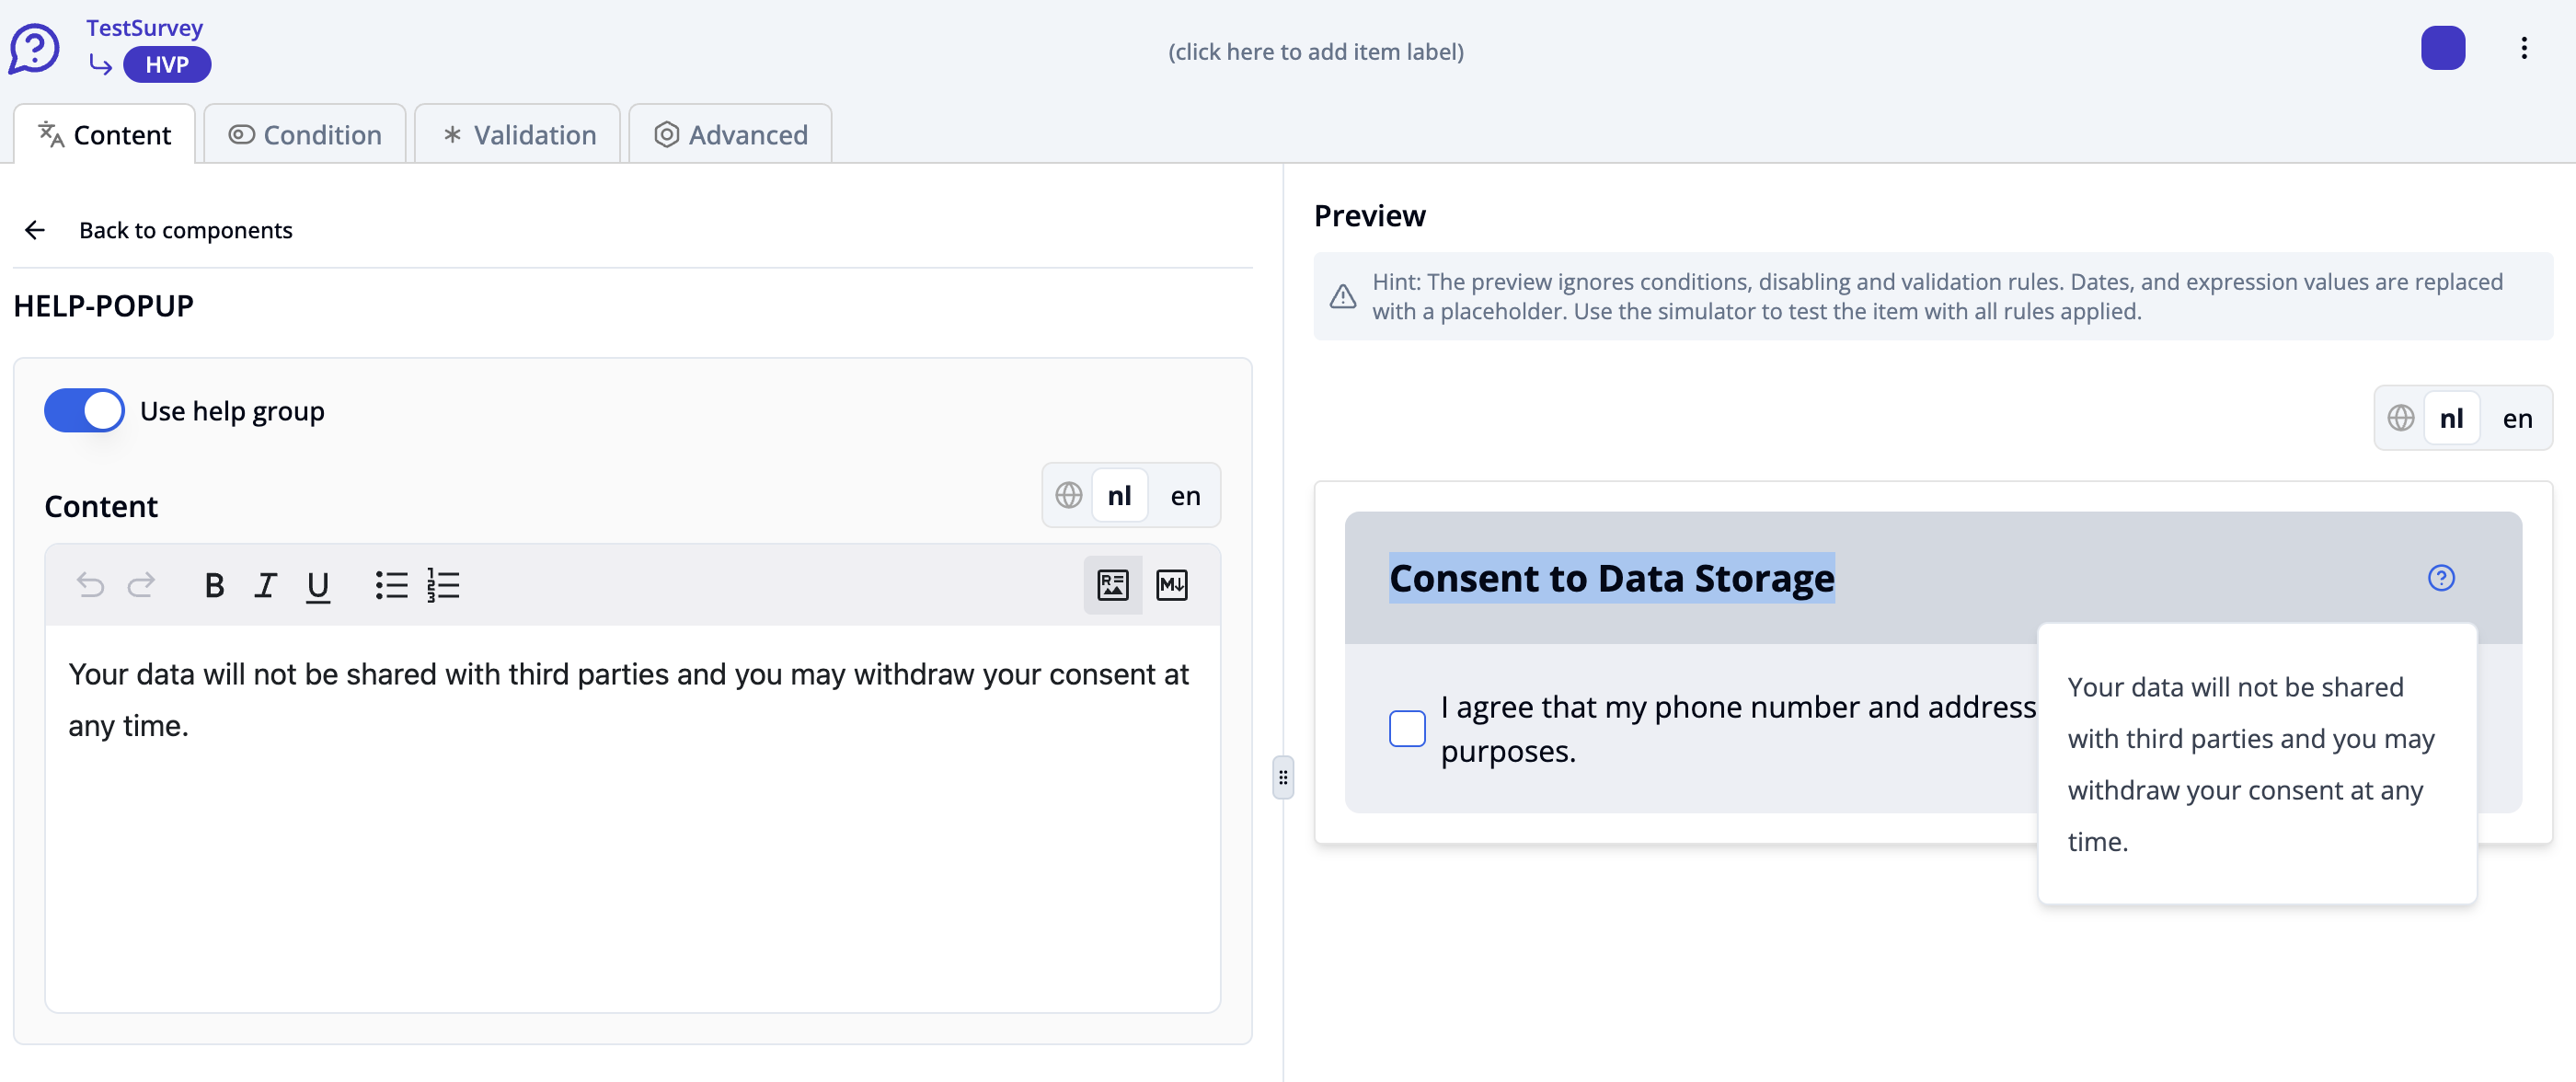Grab the panel divider drag handle
The height and width of the screenshot is (1082, 2576).
[x=1283, y=778]
